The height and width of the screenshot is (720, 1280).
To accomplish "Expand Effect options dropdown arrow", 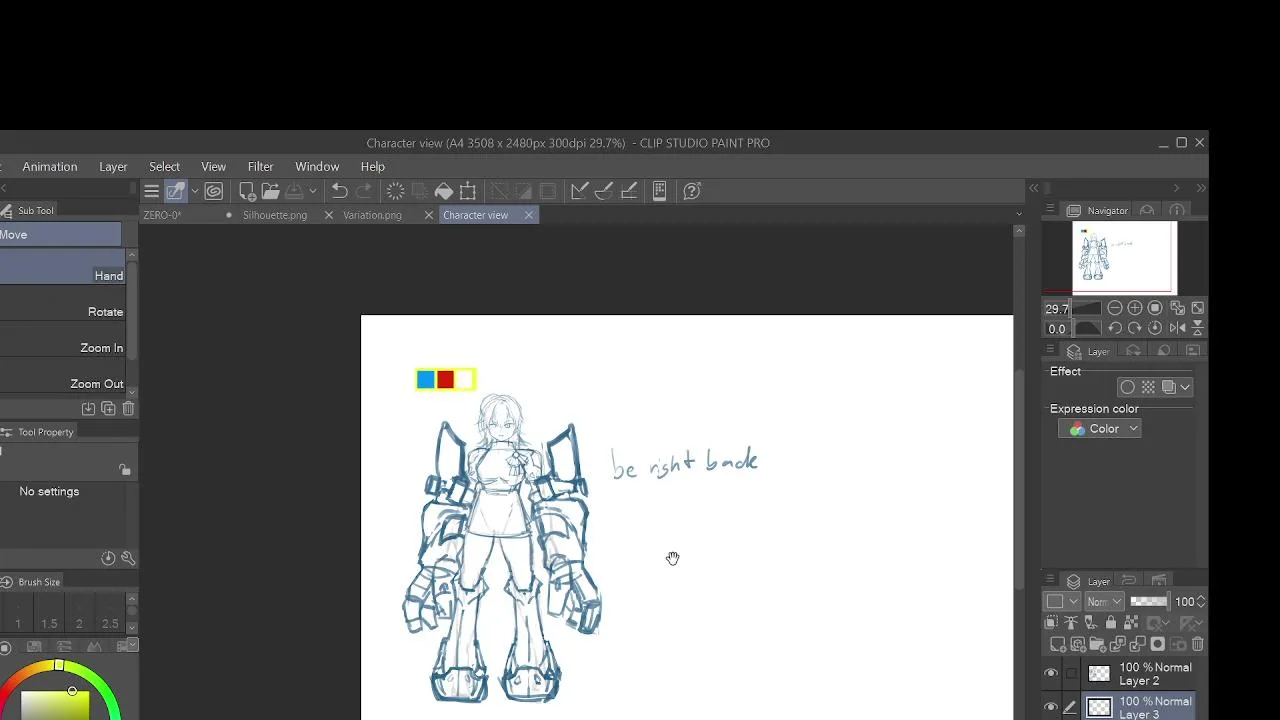I will click(1185, 387).
